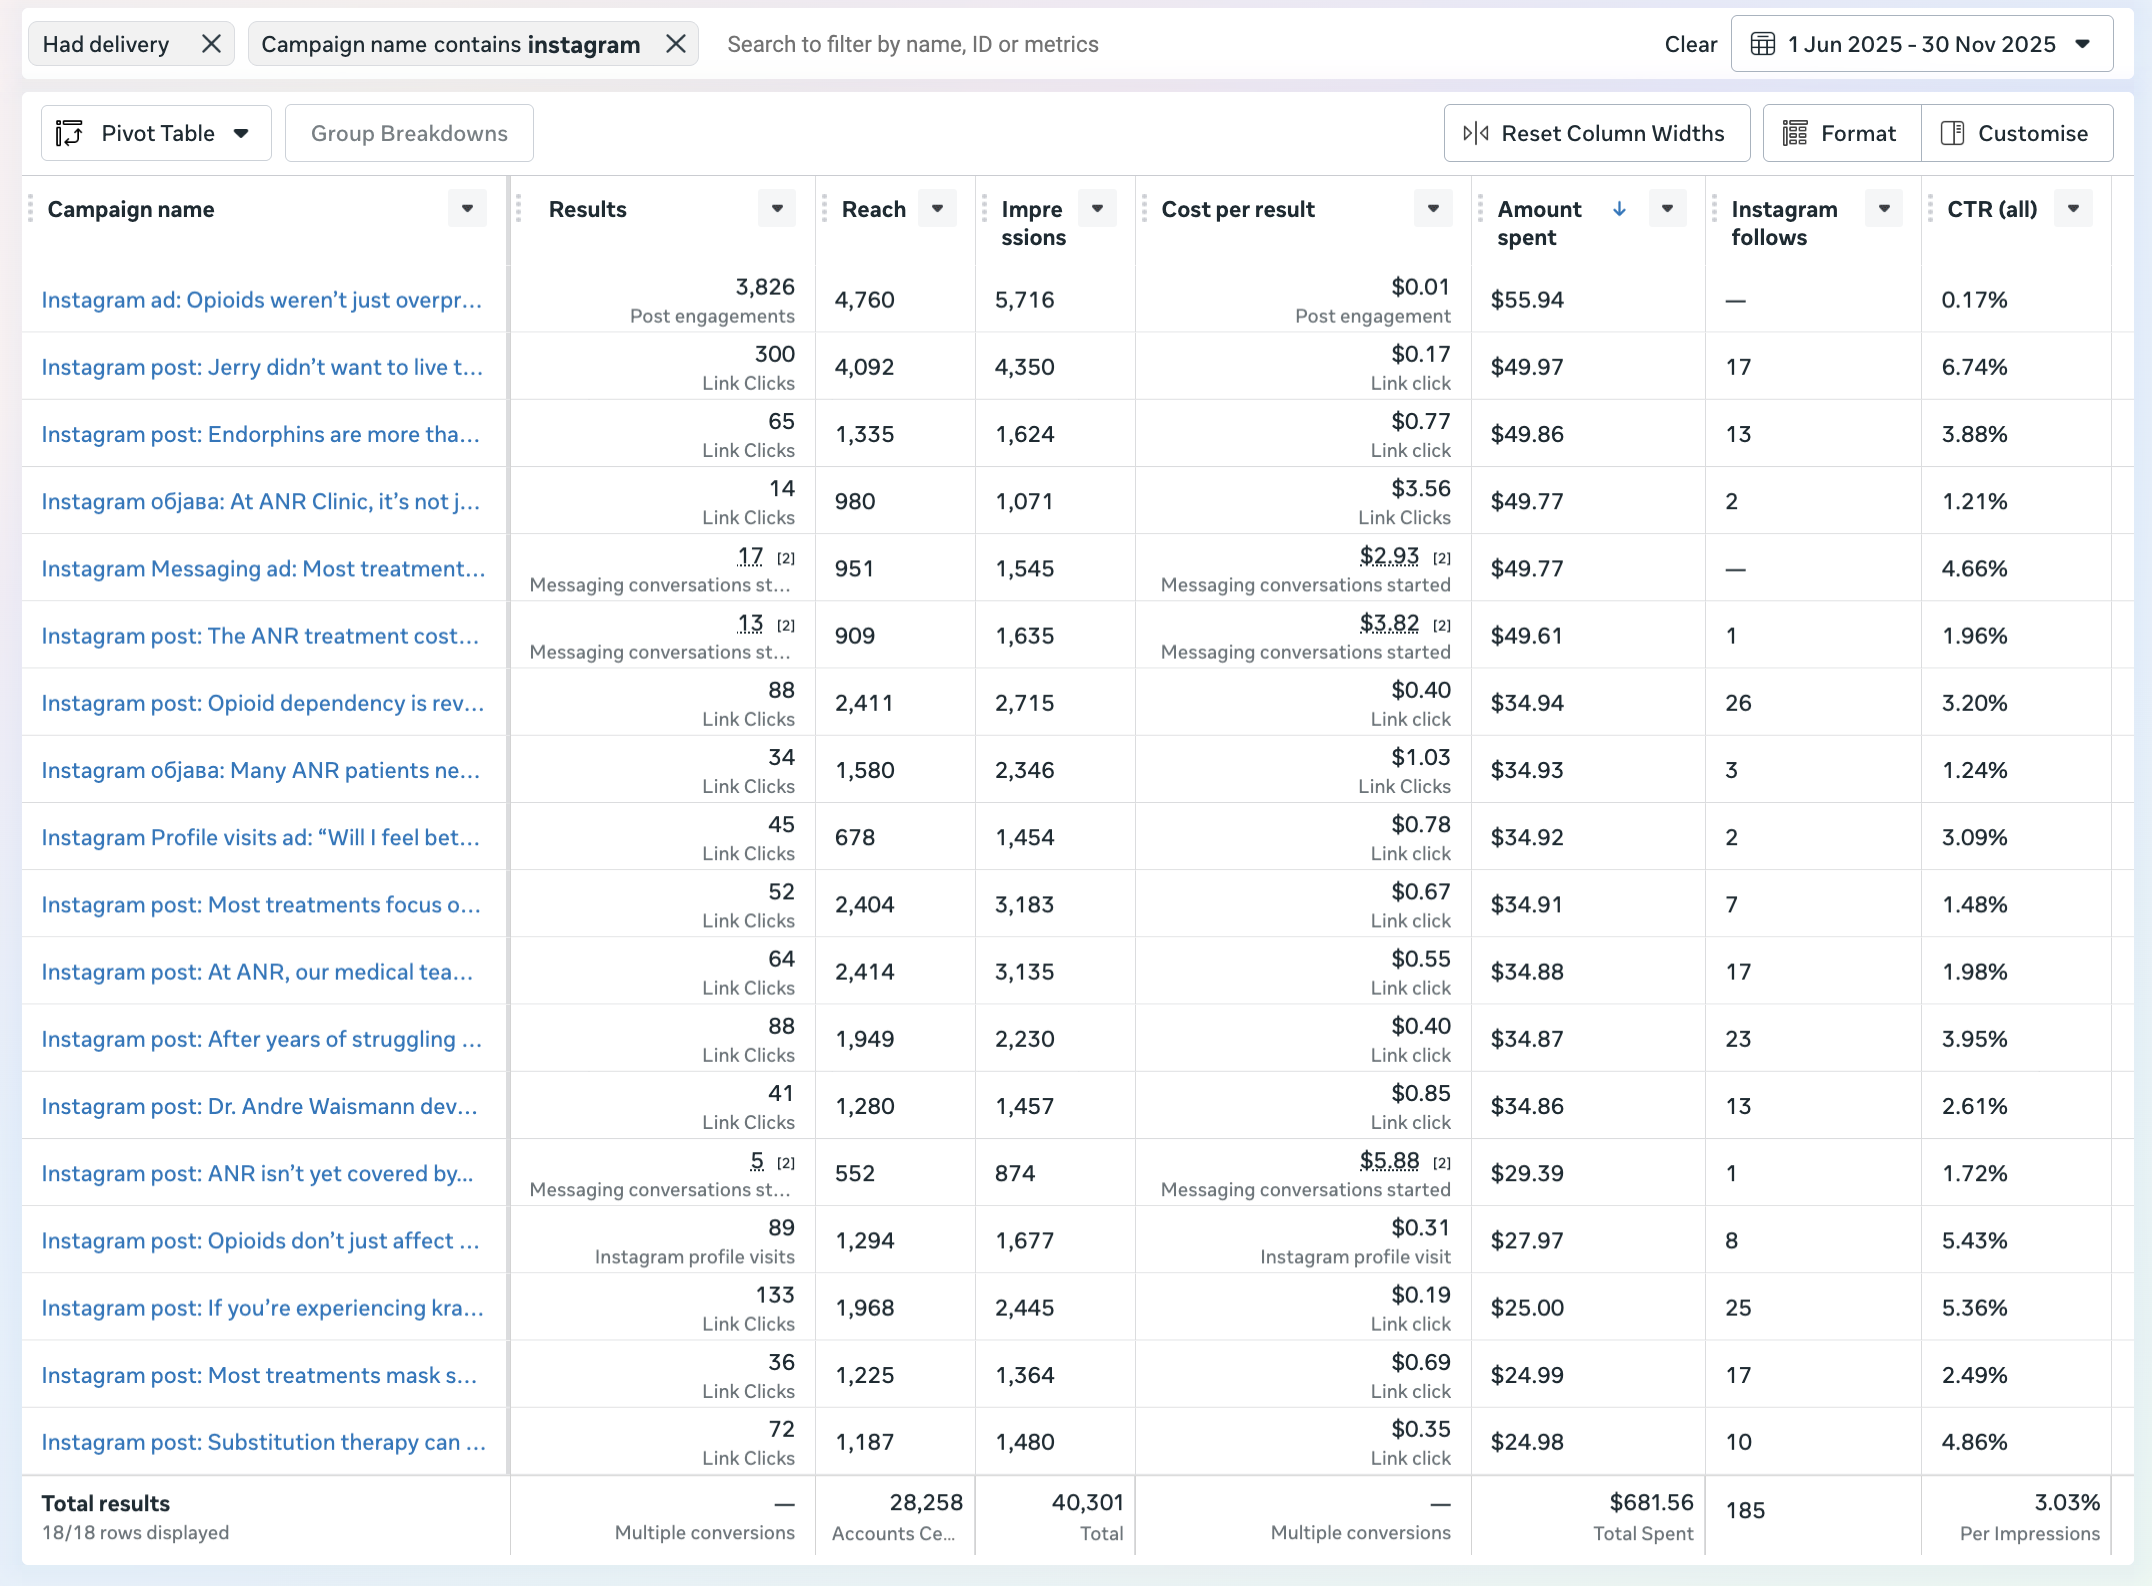Image resolution: width=2152 pixels, height=1586 pixels.
Task: Expand the Instagram follows column menu
Action: (x=1884, y=209)
